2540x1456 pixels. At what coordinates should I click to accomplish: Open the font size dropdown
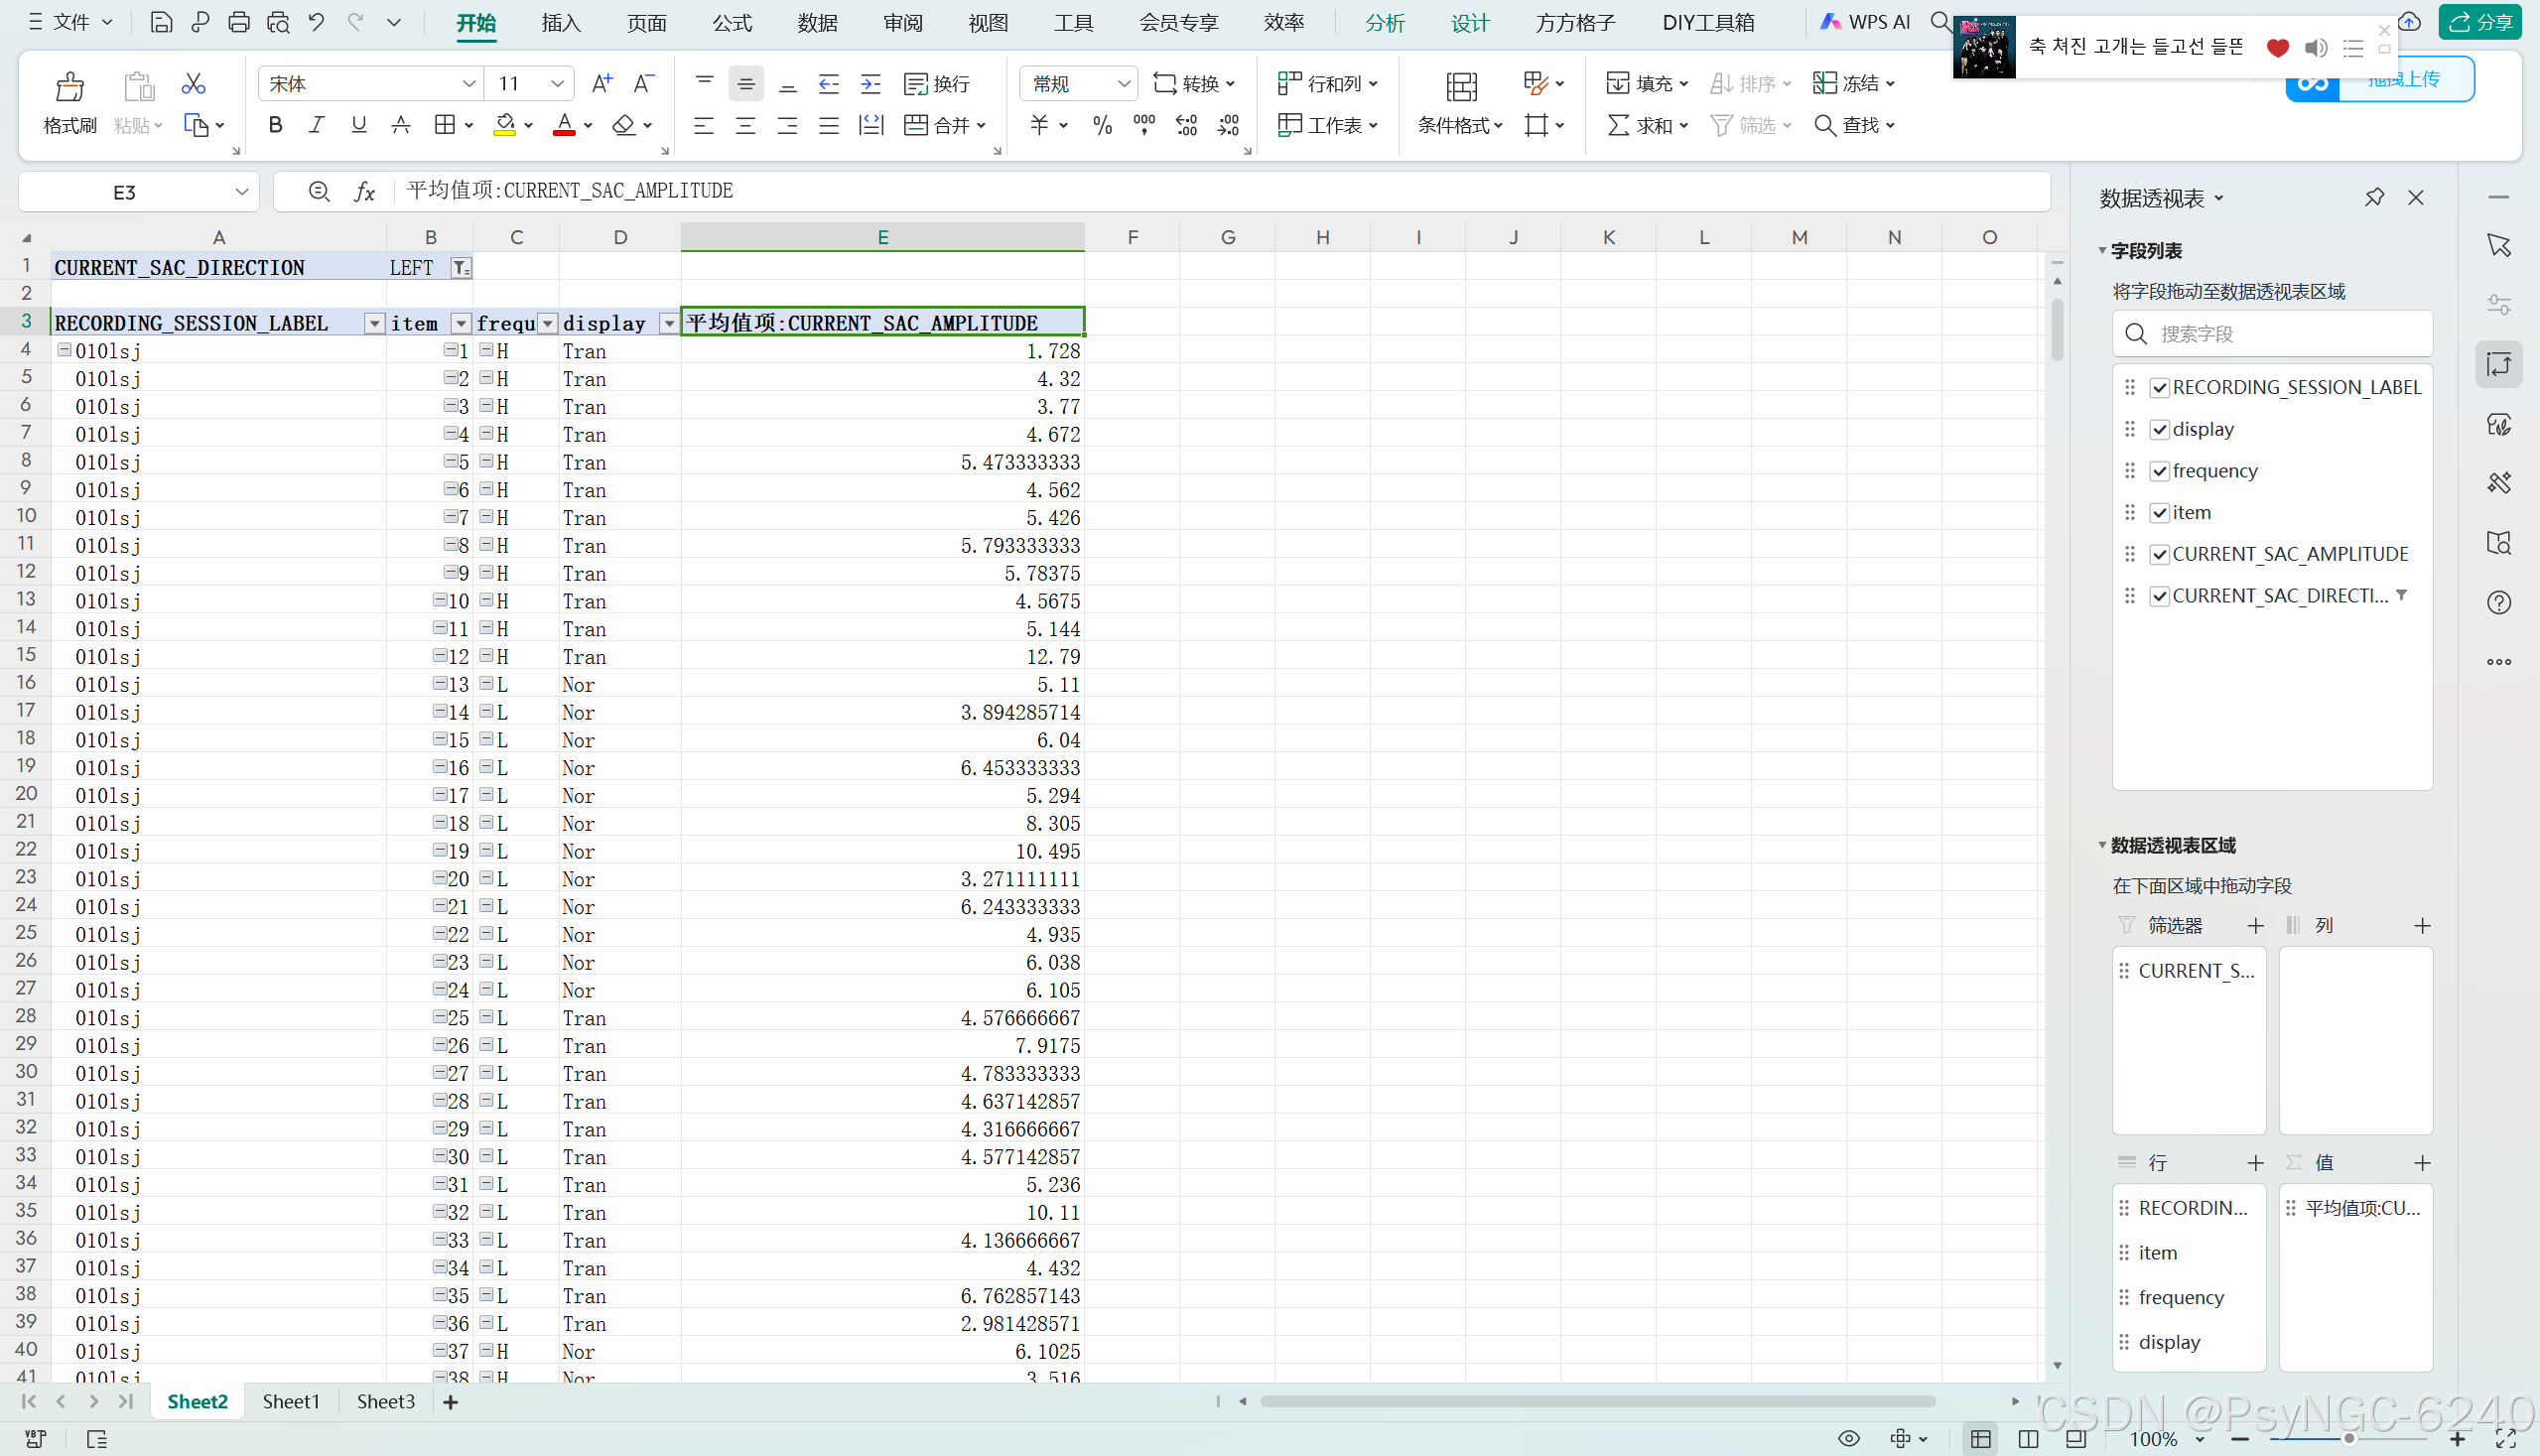[557, 83]
